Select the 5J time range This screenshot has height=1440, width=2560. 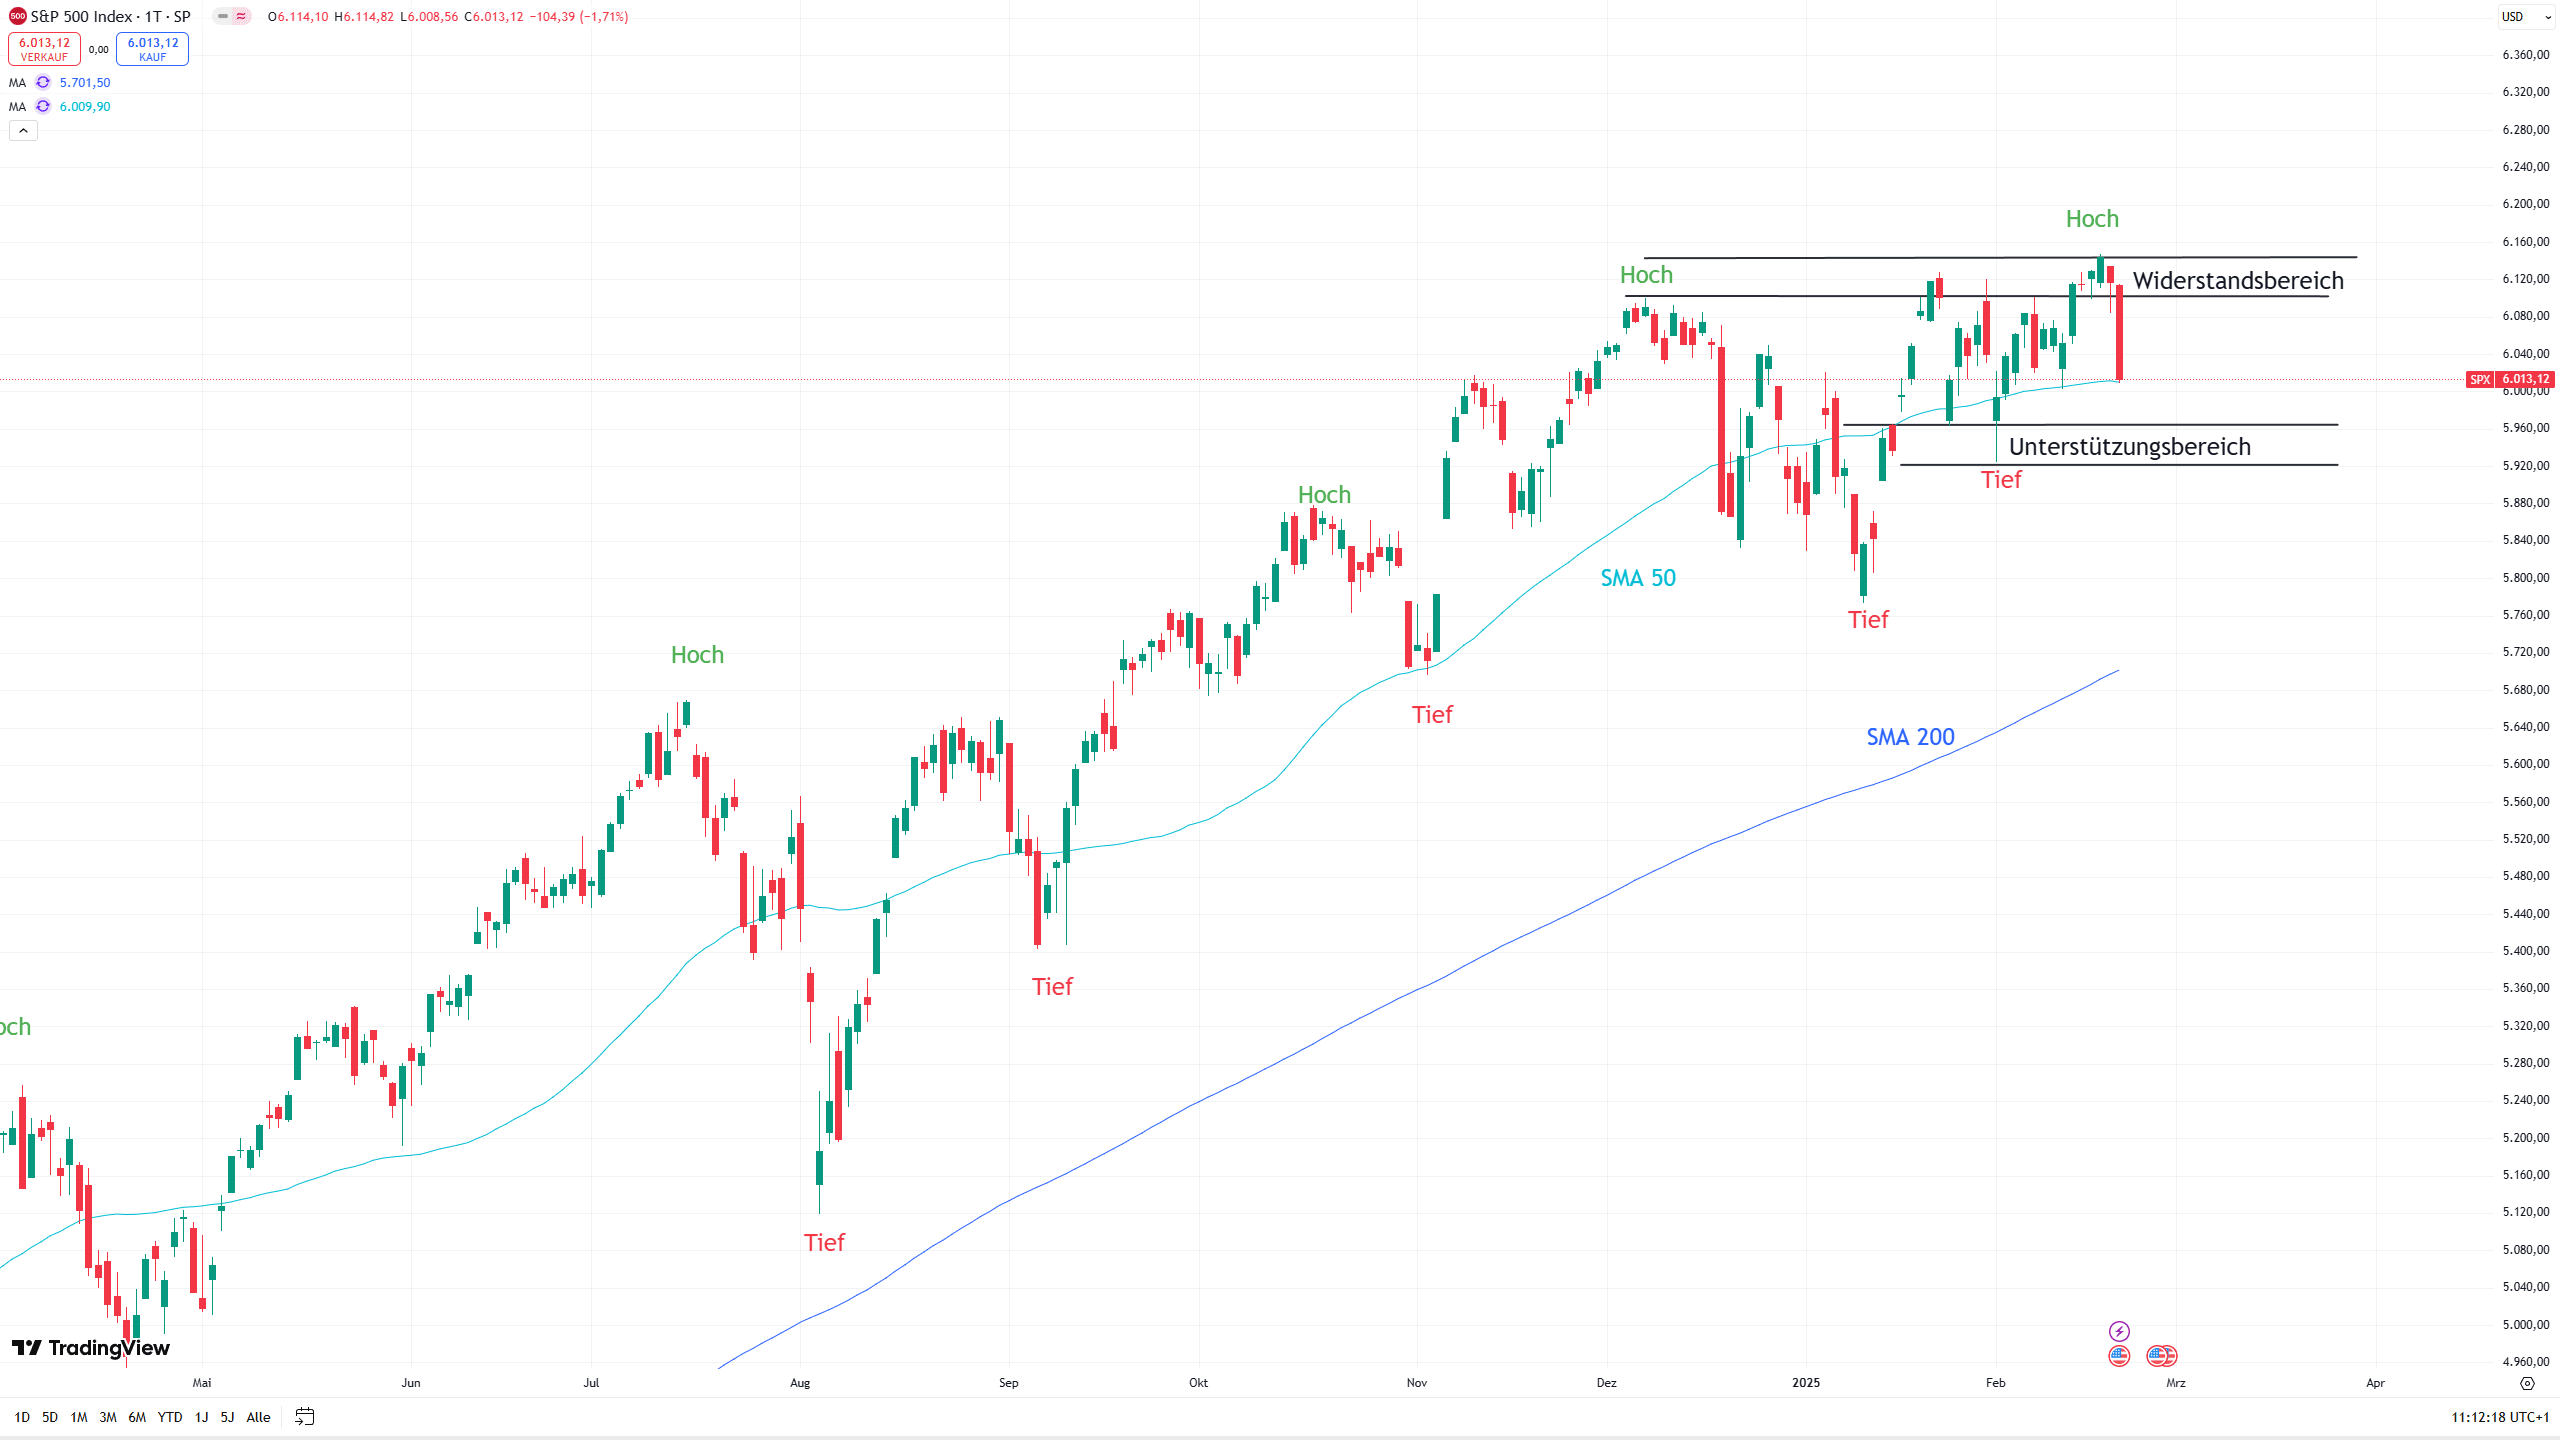pos(227,1417)
